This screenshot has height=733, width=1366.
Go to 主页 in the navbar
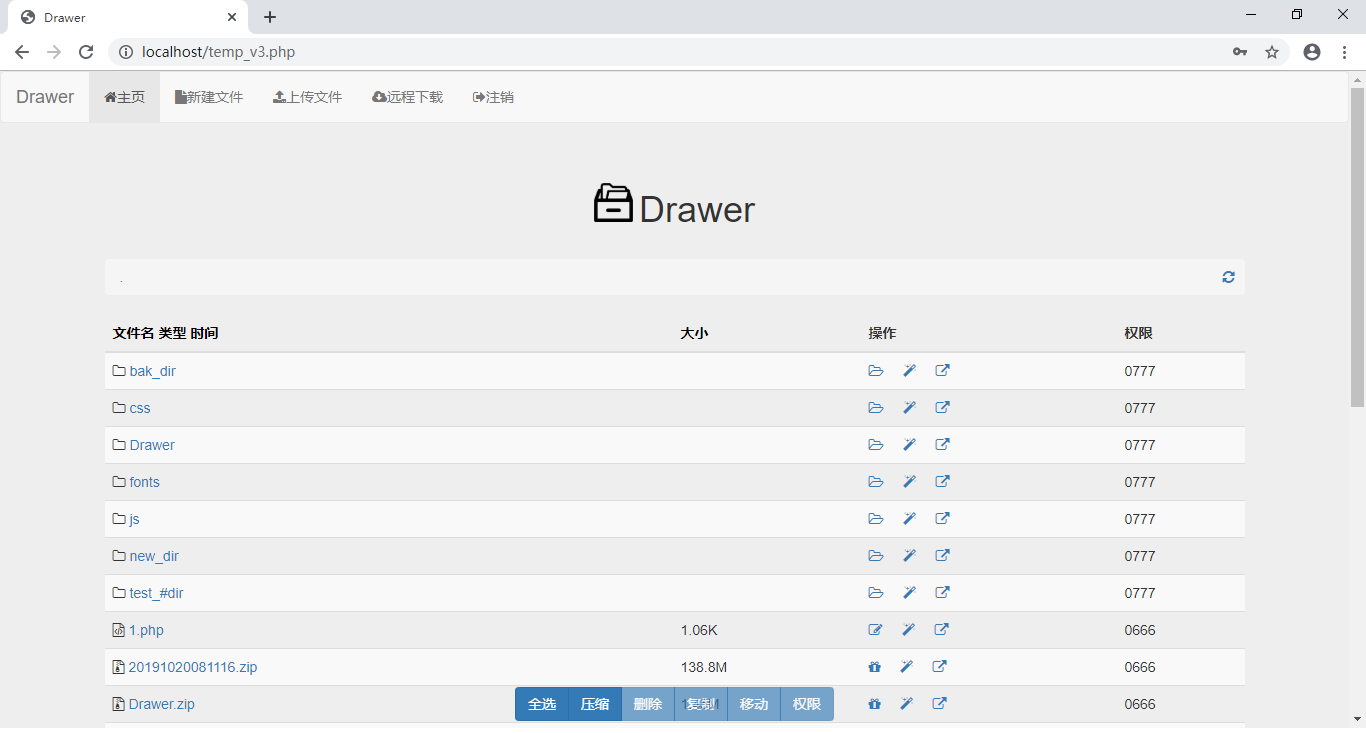(x=125, y=97)
